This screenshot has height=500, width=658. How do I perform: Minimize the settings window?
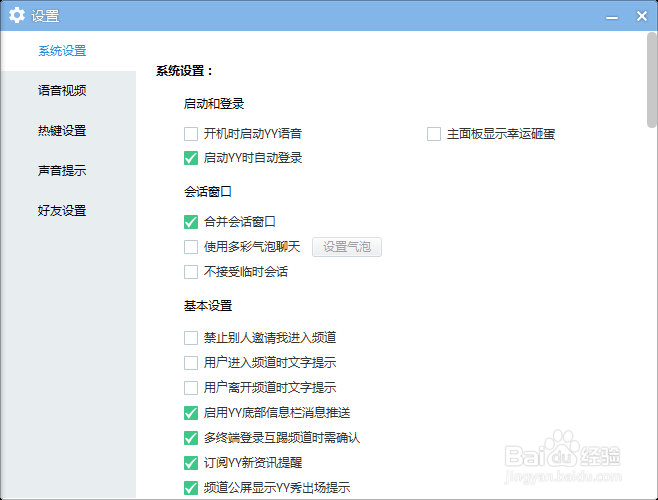click(612, 17)
